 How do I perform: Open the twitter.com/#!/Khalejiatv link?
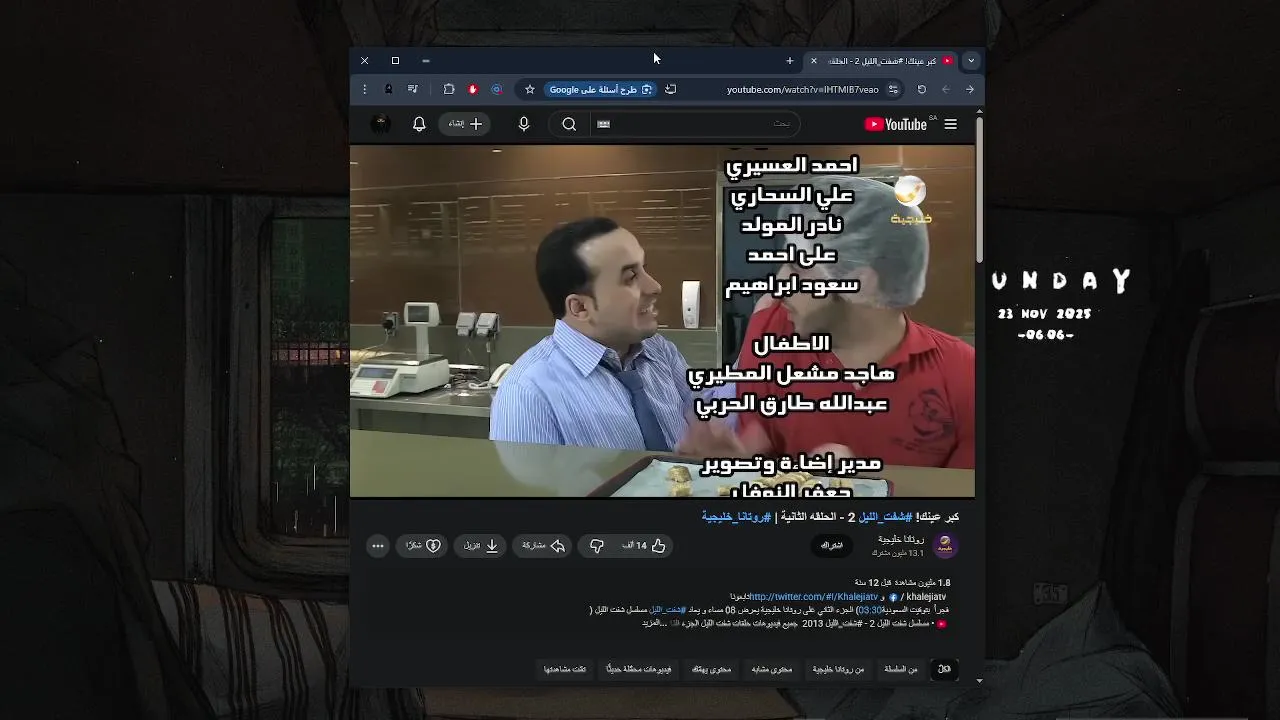tap(813, 597)
